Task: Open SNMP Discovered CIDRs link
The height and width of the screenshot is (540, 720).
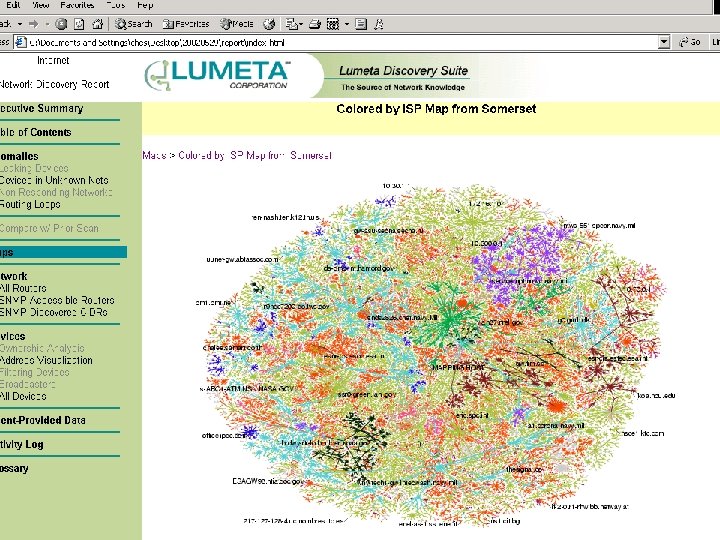Action: click(54, 312)
